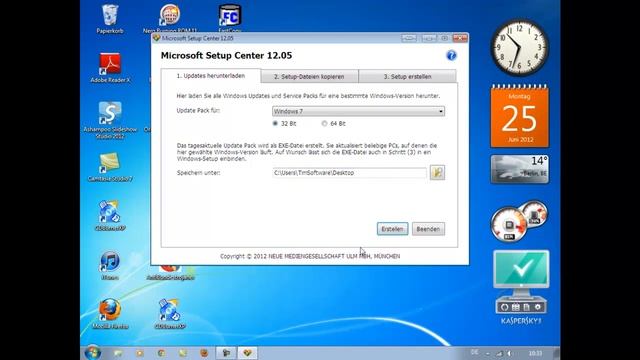Click the calendar gadget showing 25
This screenshot has height=360, width=640.
click(520, 116)
